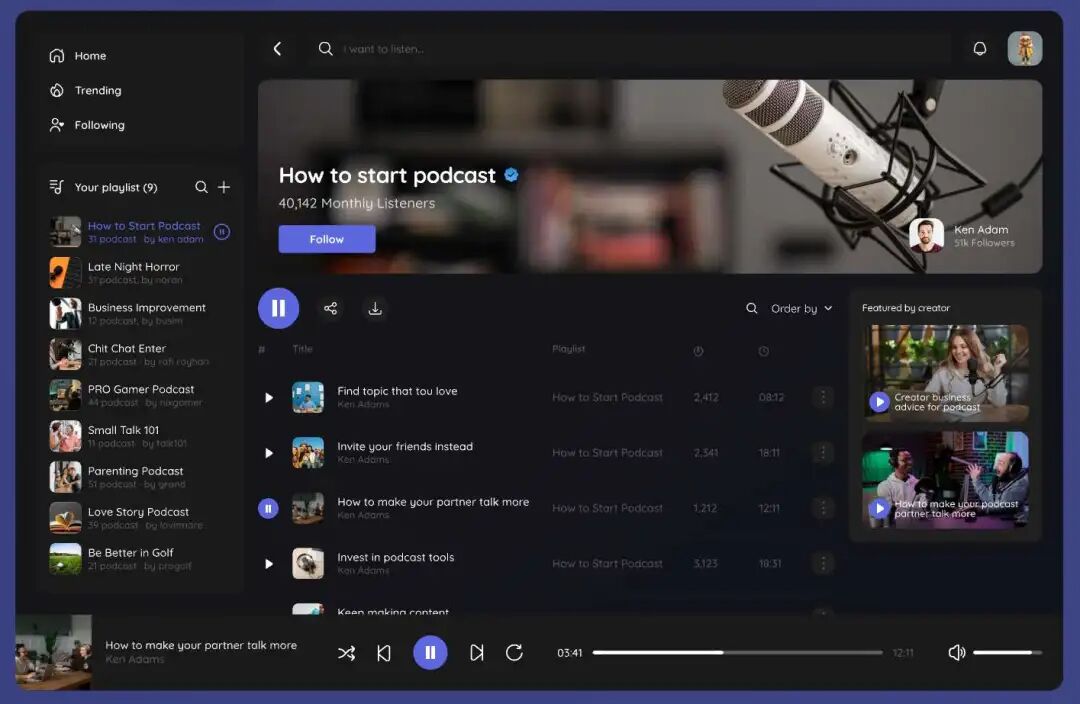Sort by the duration clock column icon

point(763,351)
